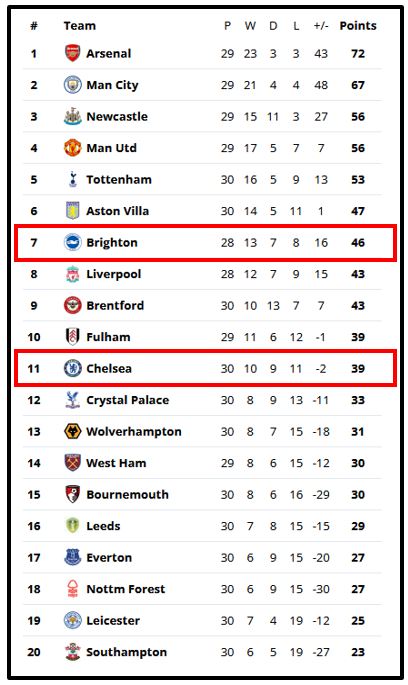Sort table by Points column header
The width and height of the screenshot is (408, 685).
coord(358,26)
